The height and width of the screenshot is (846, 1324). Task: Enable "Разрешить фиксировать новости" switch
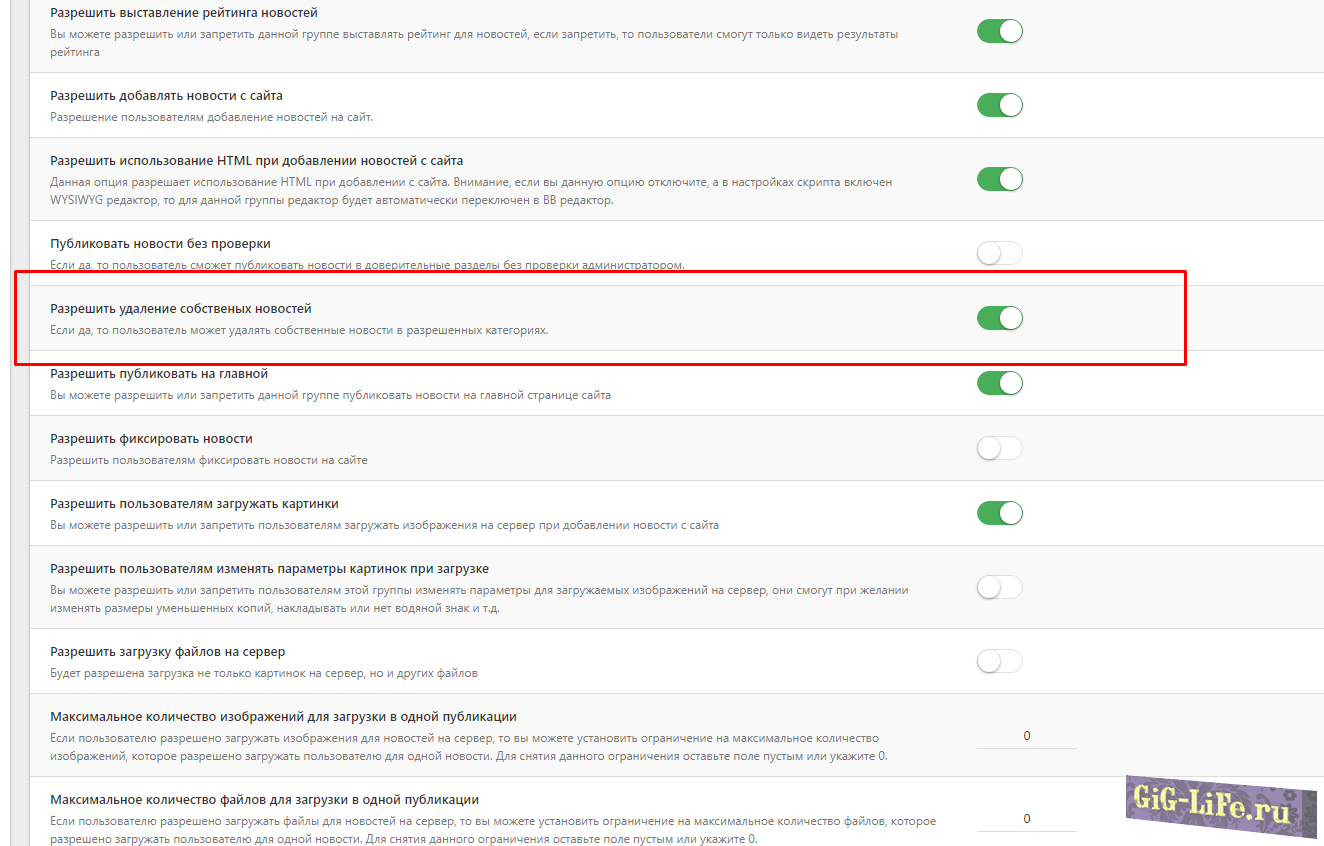click(999, 448)
